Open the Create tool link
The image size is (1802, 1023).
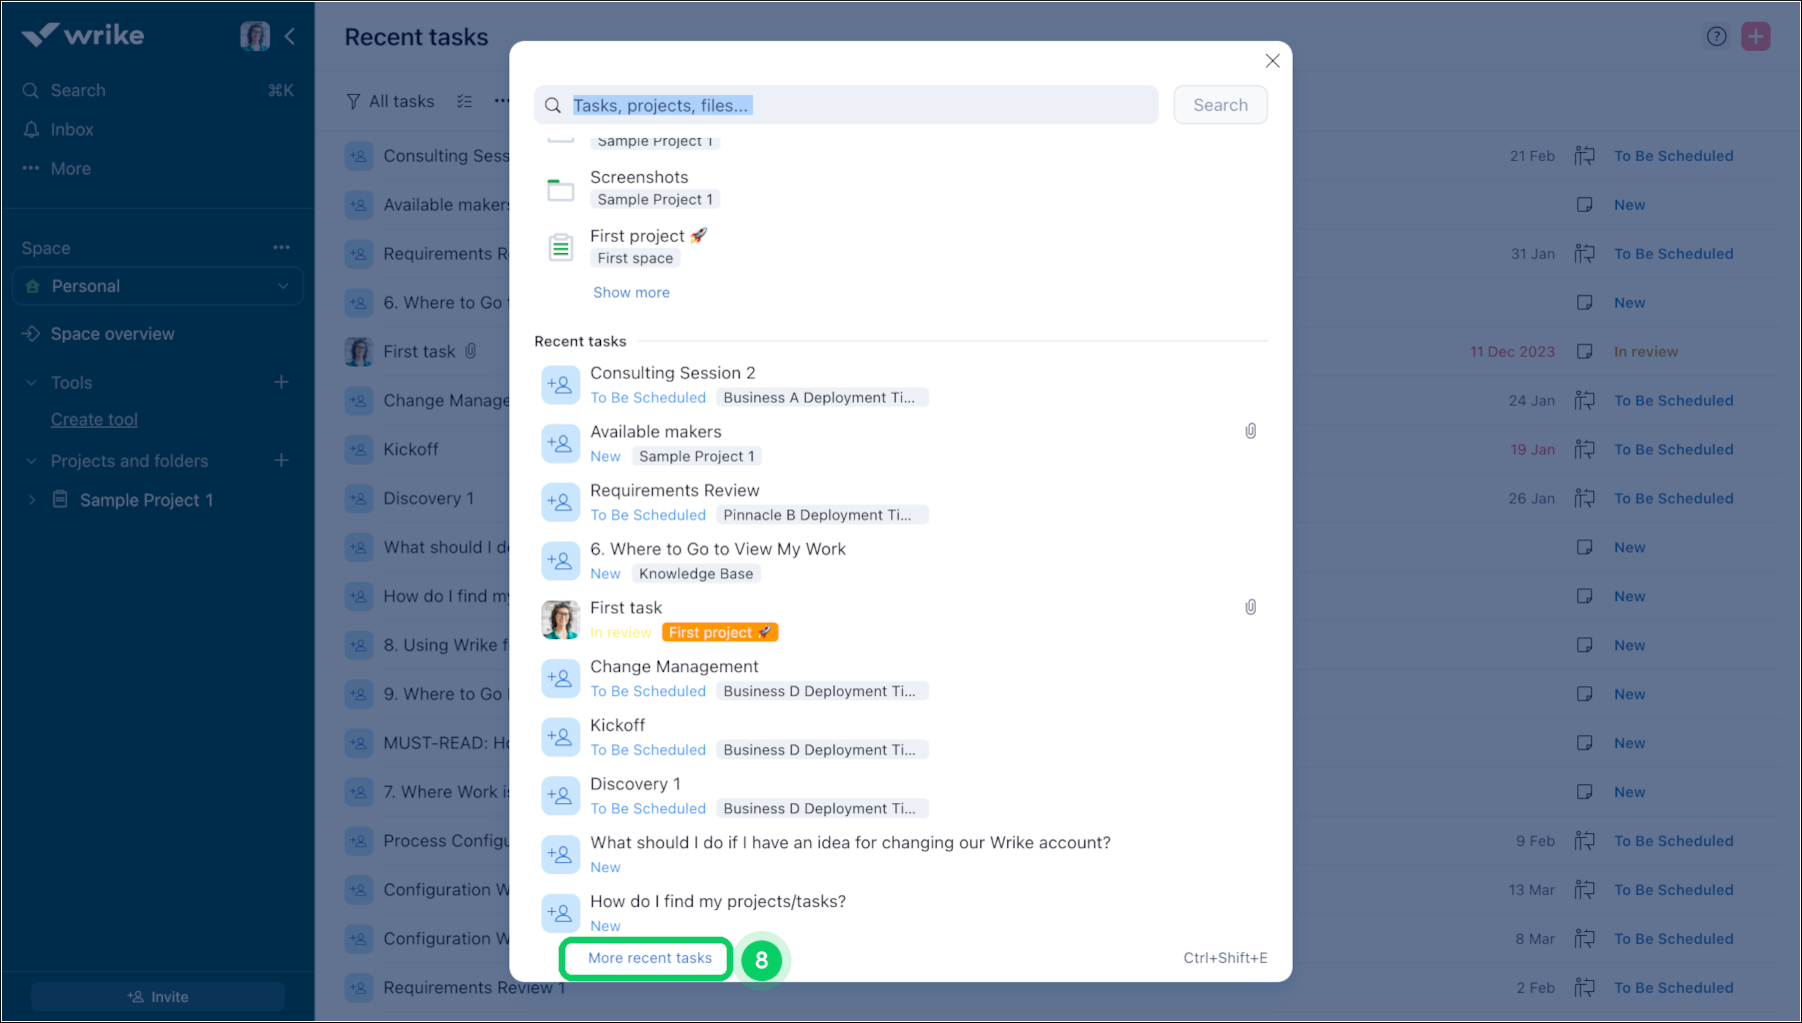94,419
